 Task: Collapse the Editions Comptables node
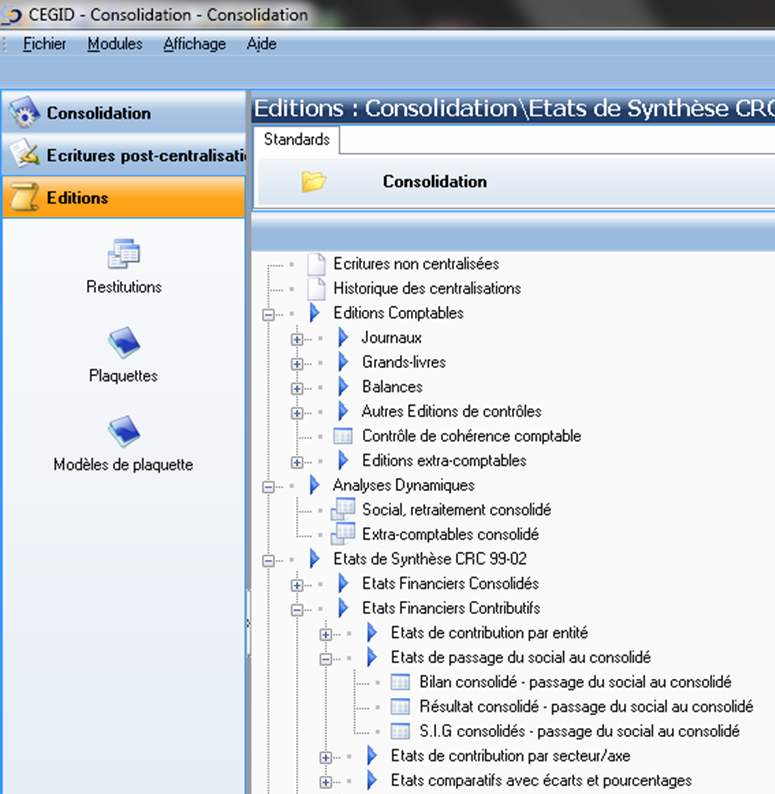tap(268, 315)
